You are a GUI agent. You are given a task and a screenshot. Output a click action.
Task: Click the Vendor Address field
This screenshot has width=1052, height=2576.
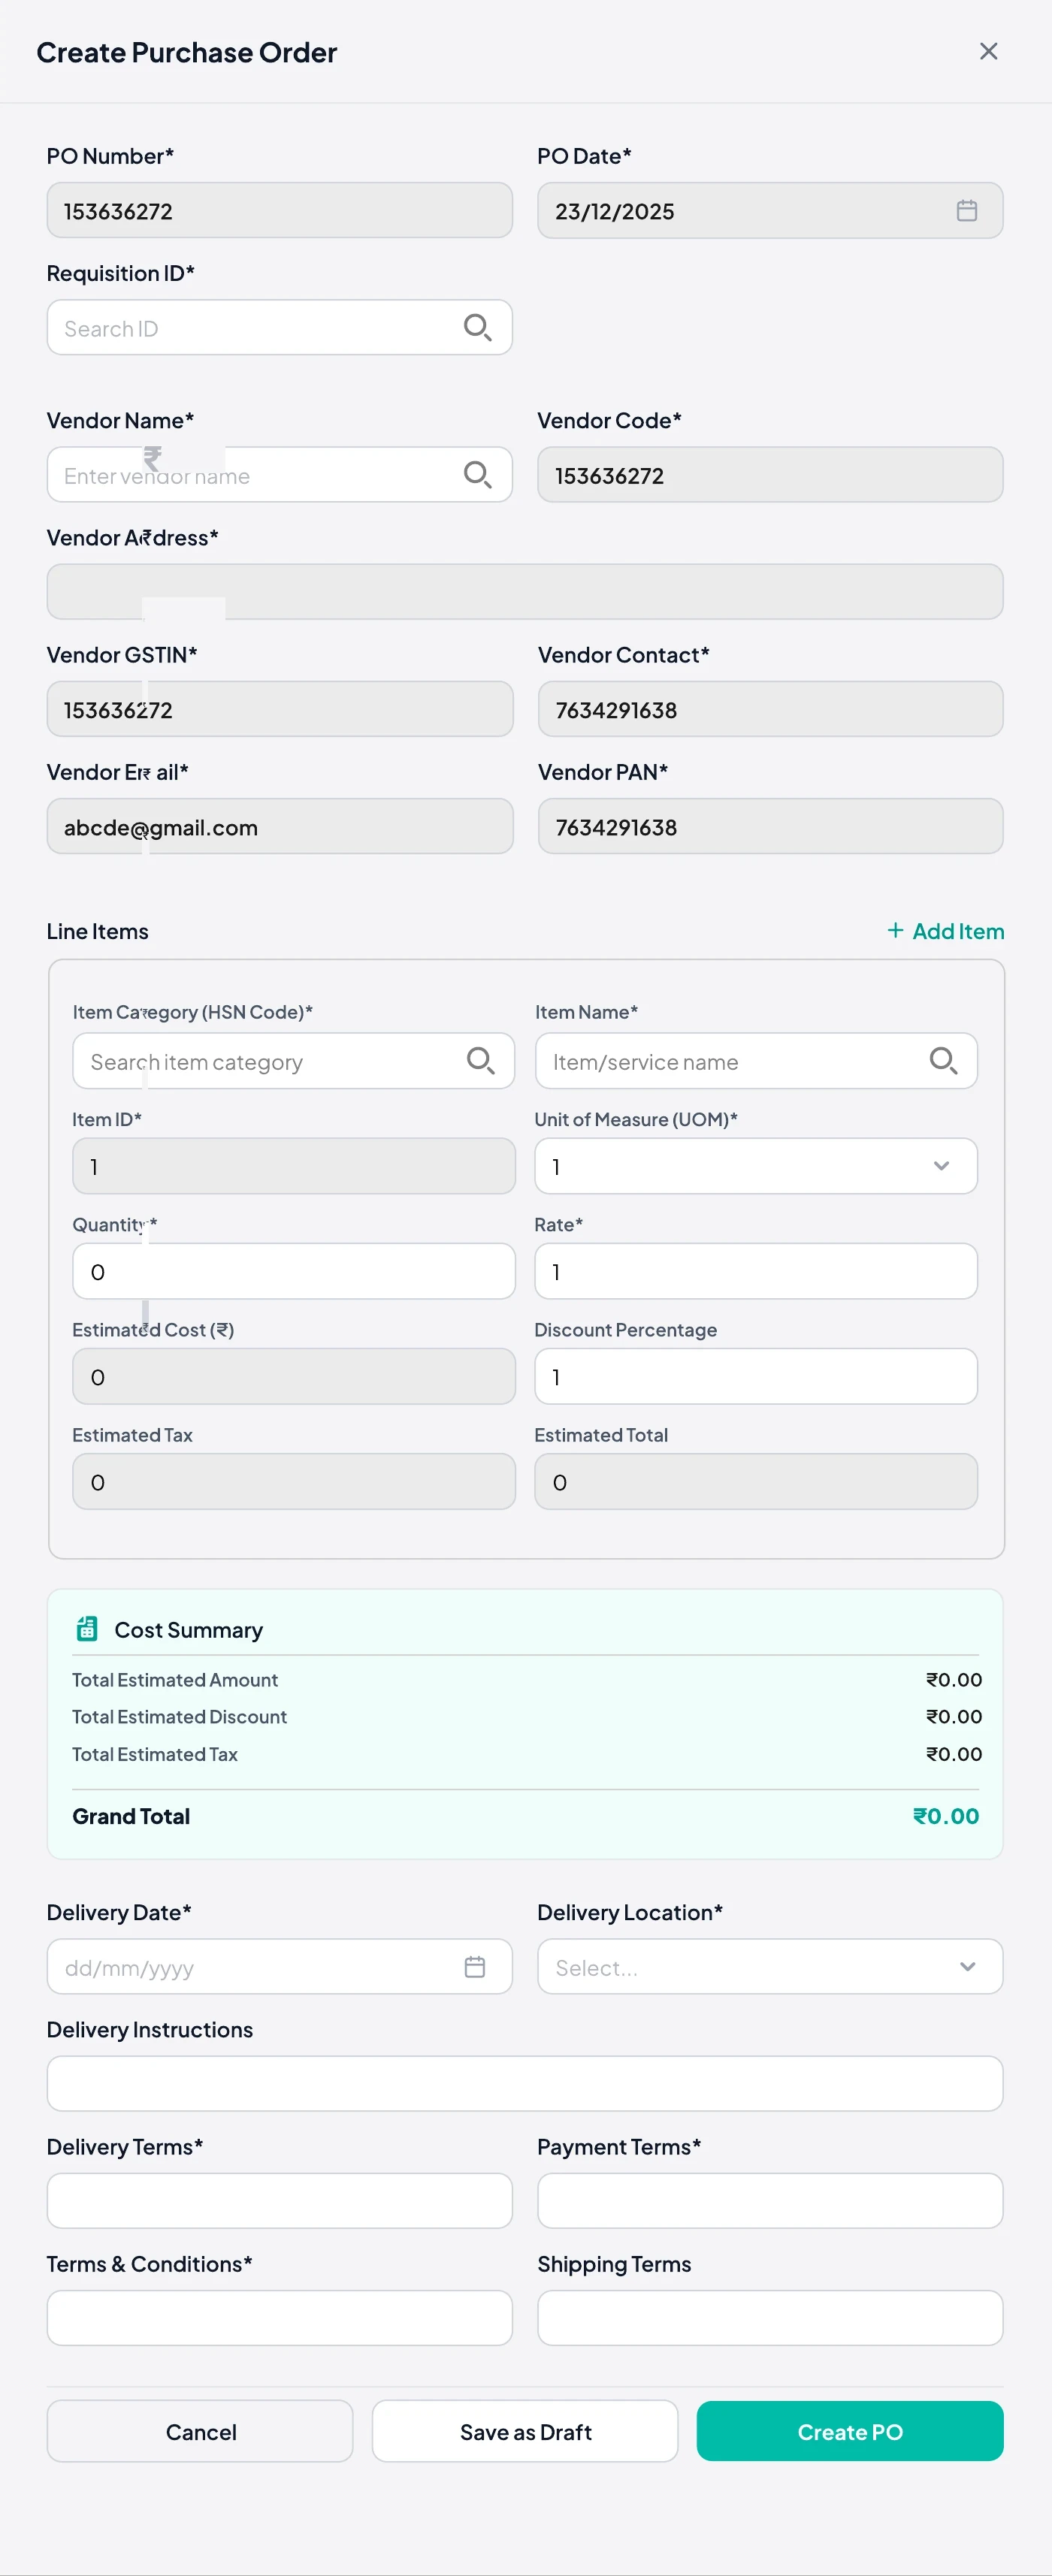(x=525, y=591)
